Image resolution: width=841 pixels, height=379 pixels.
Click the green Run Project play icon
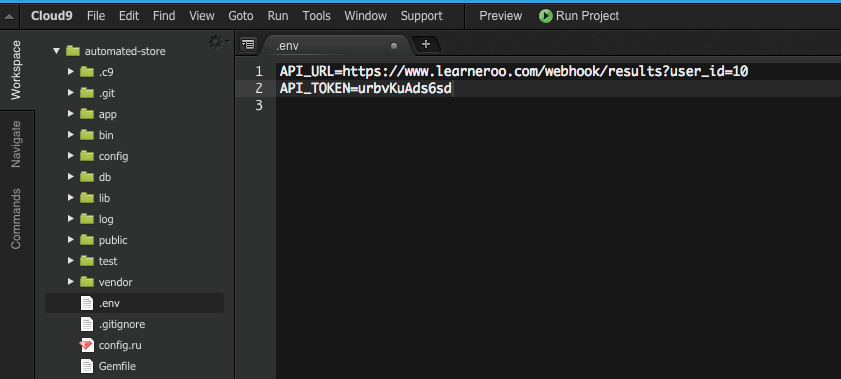pos(545,16)
